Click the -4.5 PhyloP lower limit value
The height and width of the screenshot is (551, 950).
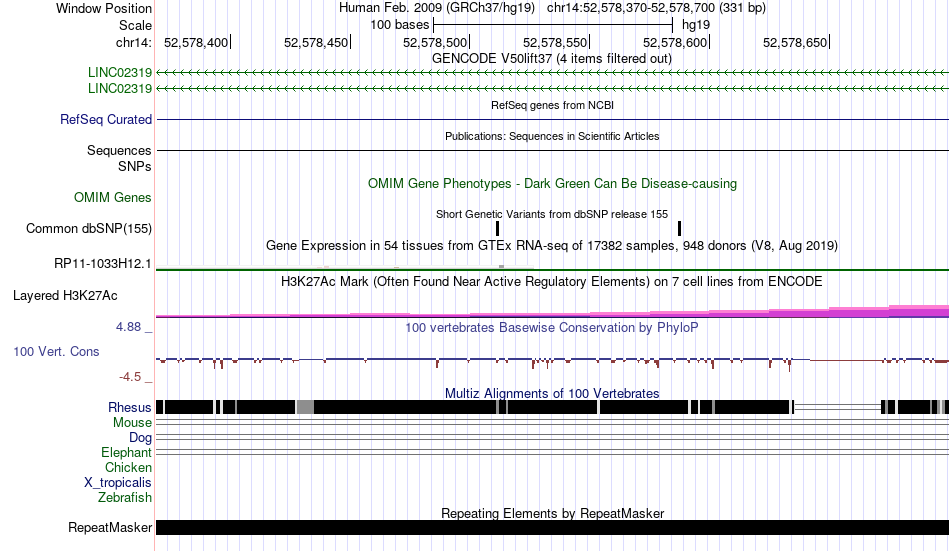click(130, 377)
